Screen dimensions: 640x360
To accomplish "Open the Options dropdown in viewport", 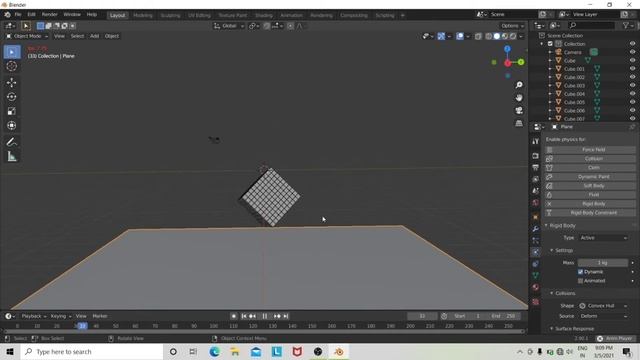I will point(512,26).
